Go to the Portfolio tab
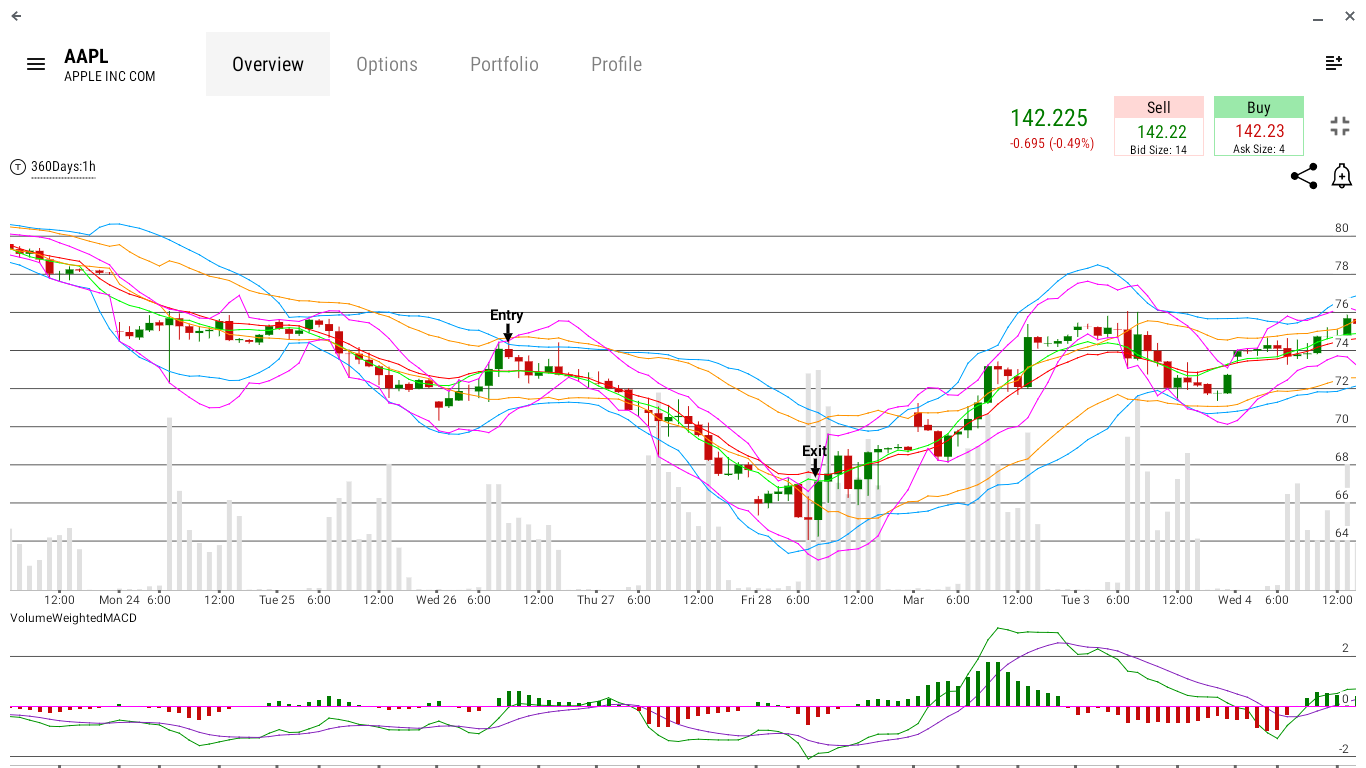Screen dimensions: 1366x768 504,64
